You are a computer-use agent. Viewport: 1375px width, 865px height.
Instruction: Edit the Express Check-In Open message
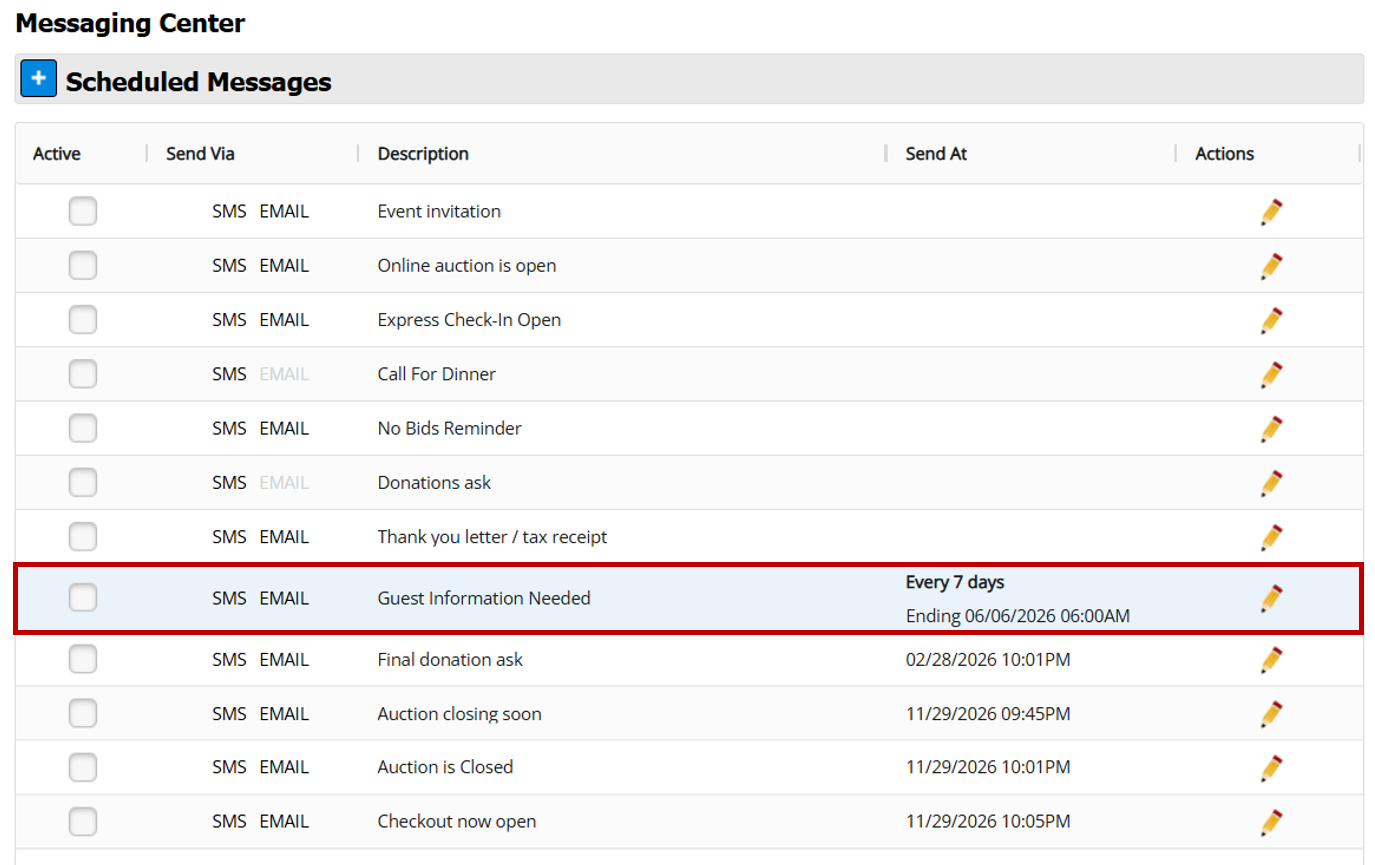coord(1271,320)
